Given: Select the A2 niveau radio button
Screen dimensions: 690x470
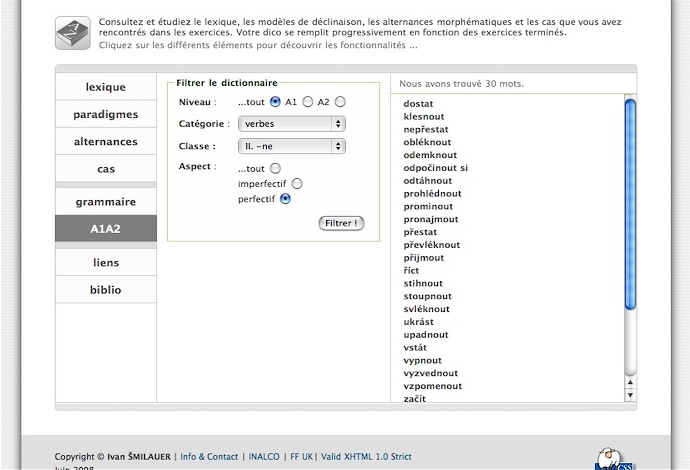Looking at the screenshot, I should click(340, 102).
